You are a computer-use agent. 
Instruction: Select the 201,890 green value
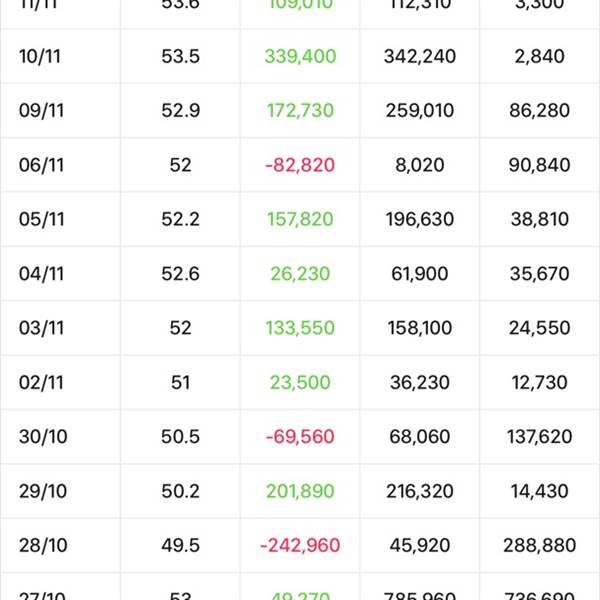[x=300, y=491]
